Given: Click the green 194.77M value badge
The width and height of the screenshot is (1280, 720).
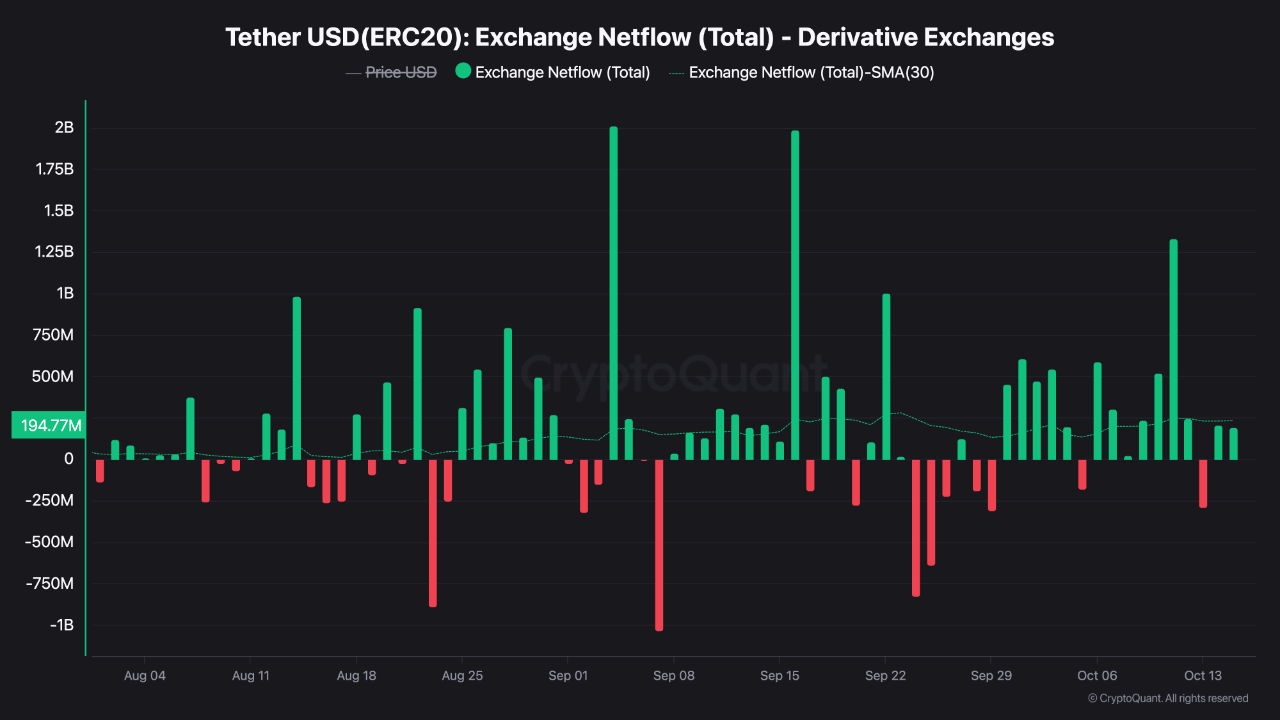Looking at the screenshot, I should (x=47, y=424).
